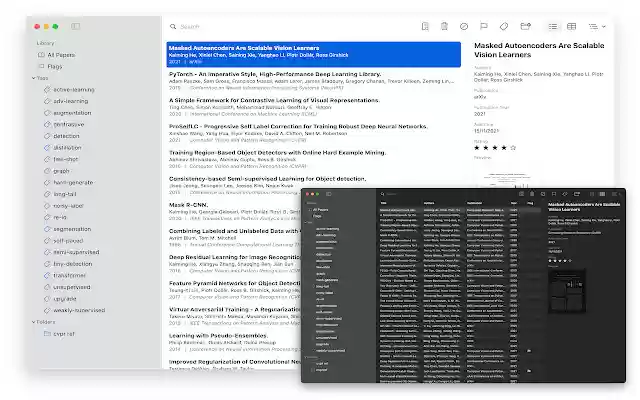
Task: Select Learning with Pseudo-Ensembles paper
Action: point(233,342)
